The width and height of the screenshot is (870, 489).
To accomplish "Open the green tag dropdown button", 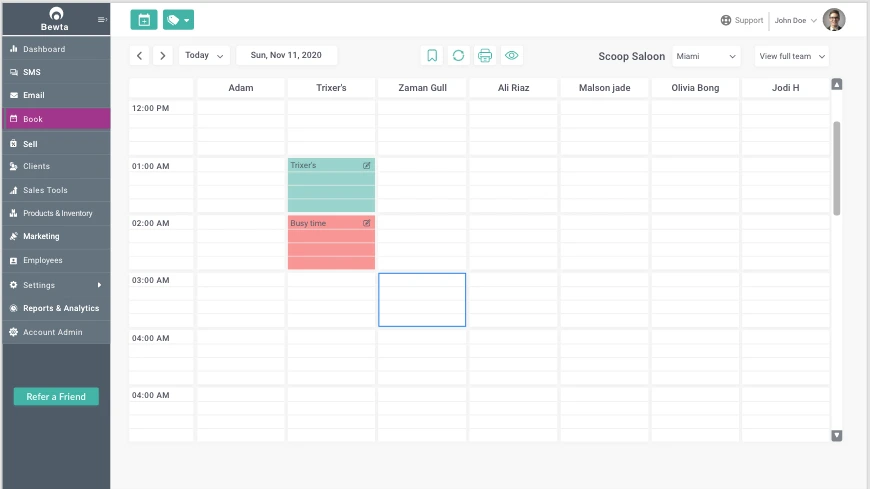I will click(x=178, y=20).
